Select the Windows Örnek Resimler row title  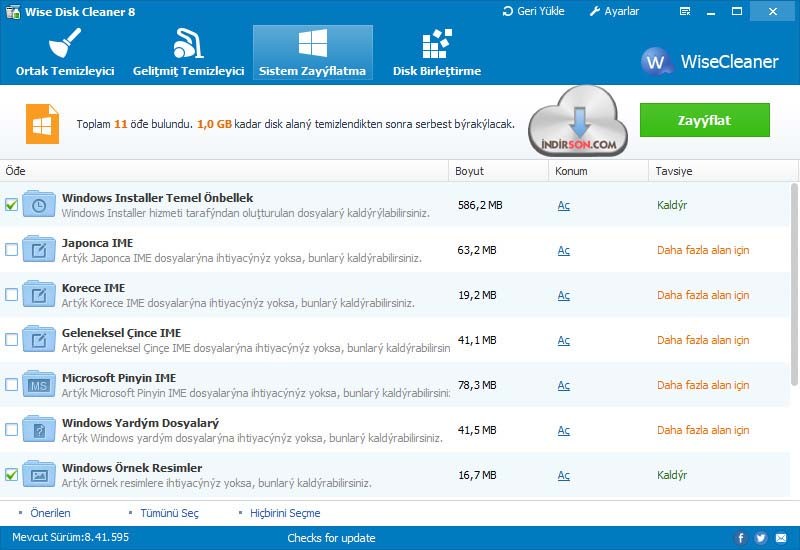click(x=132, y=467)
